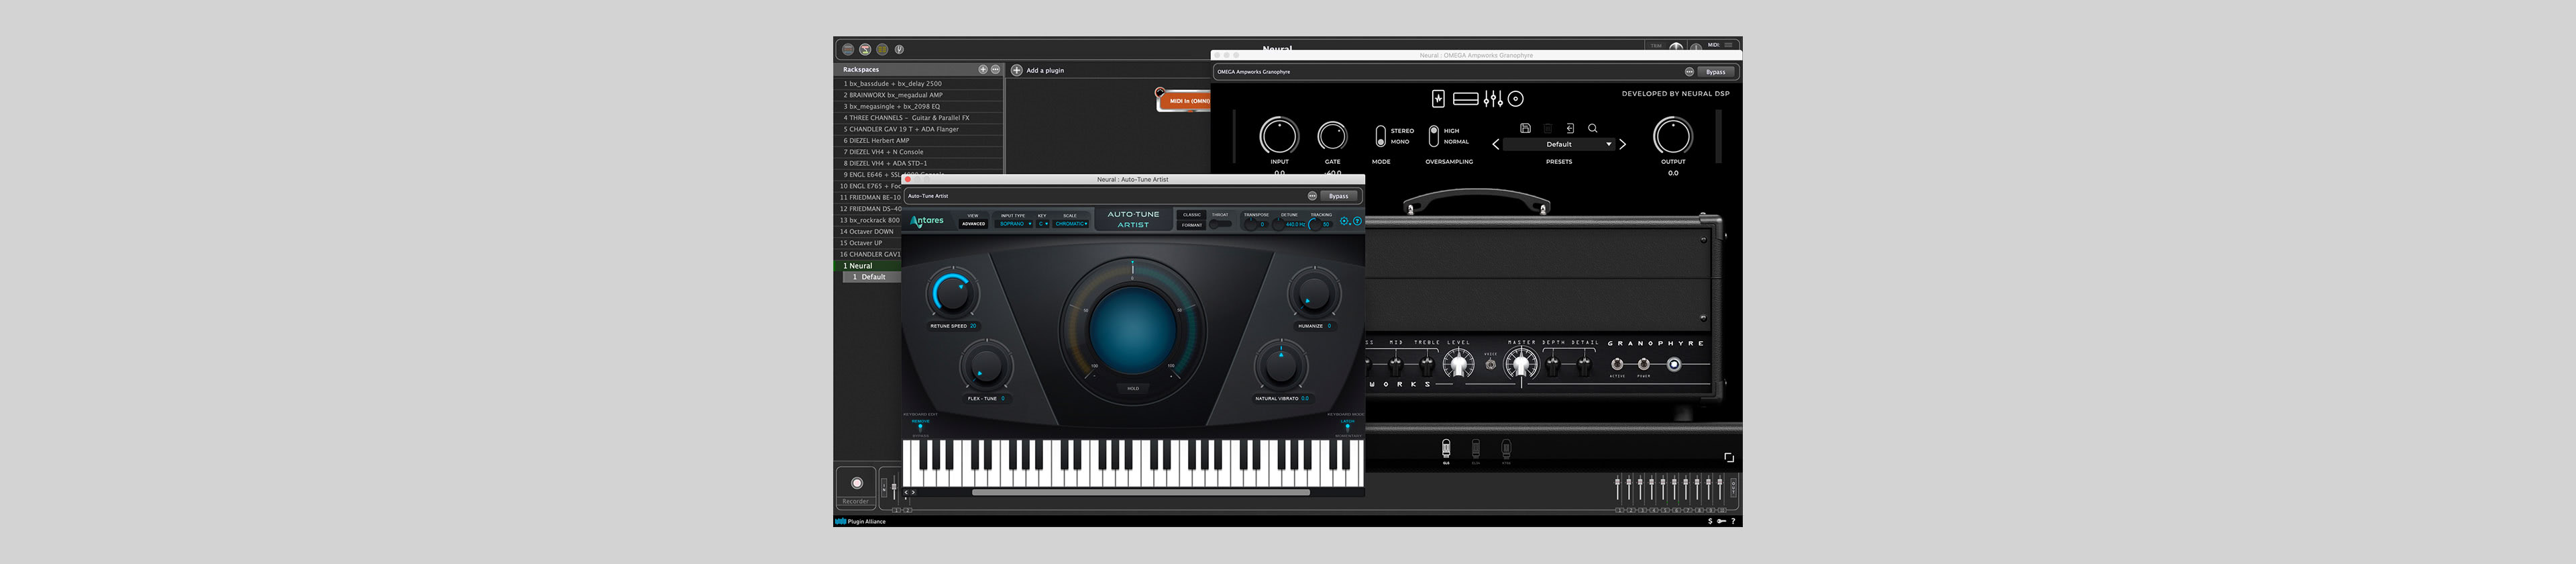The width and height of the screenshot is (2576, 564).
Task: Click the Humanize knob
Action: tap(1313, 294)
